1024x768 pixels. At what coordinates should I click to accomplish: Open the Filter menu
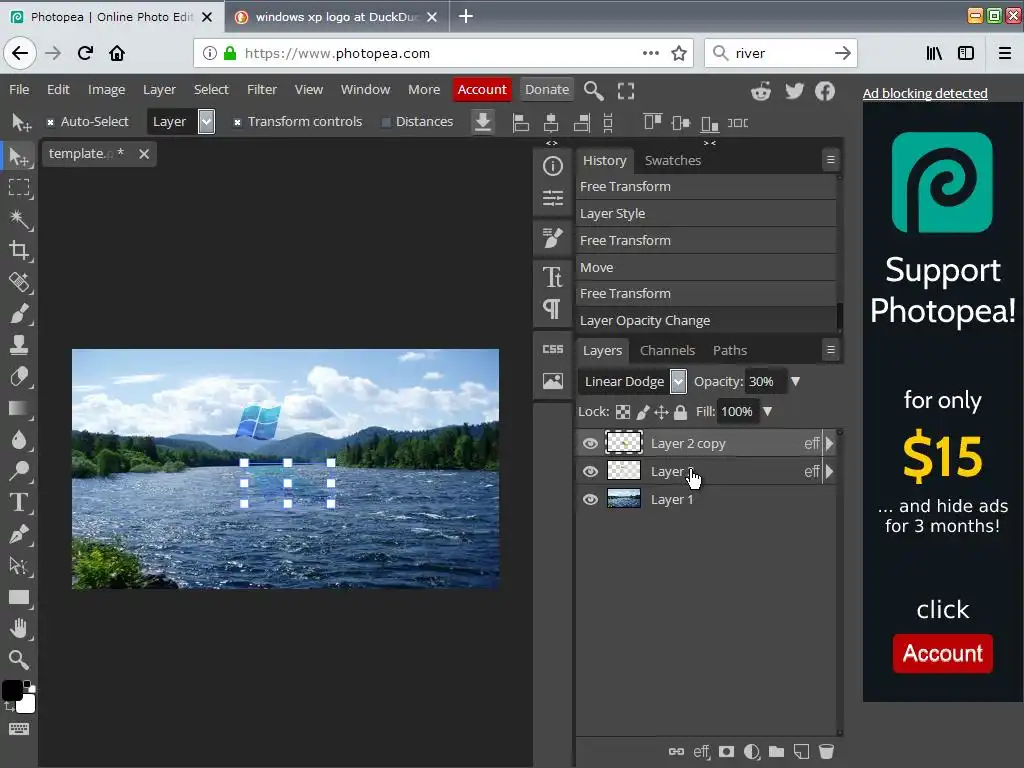262,89
